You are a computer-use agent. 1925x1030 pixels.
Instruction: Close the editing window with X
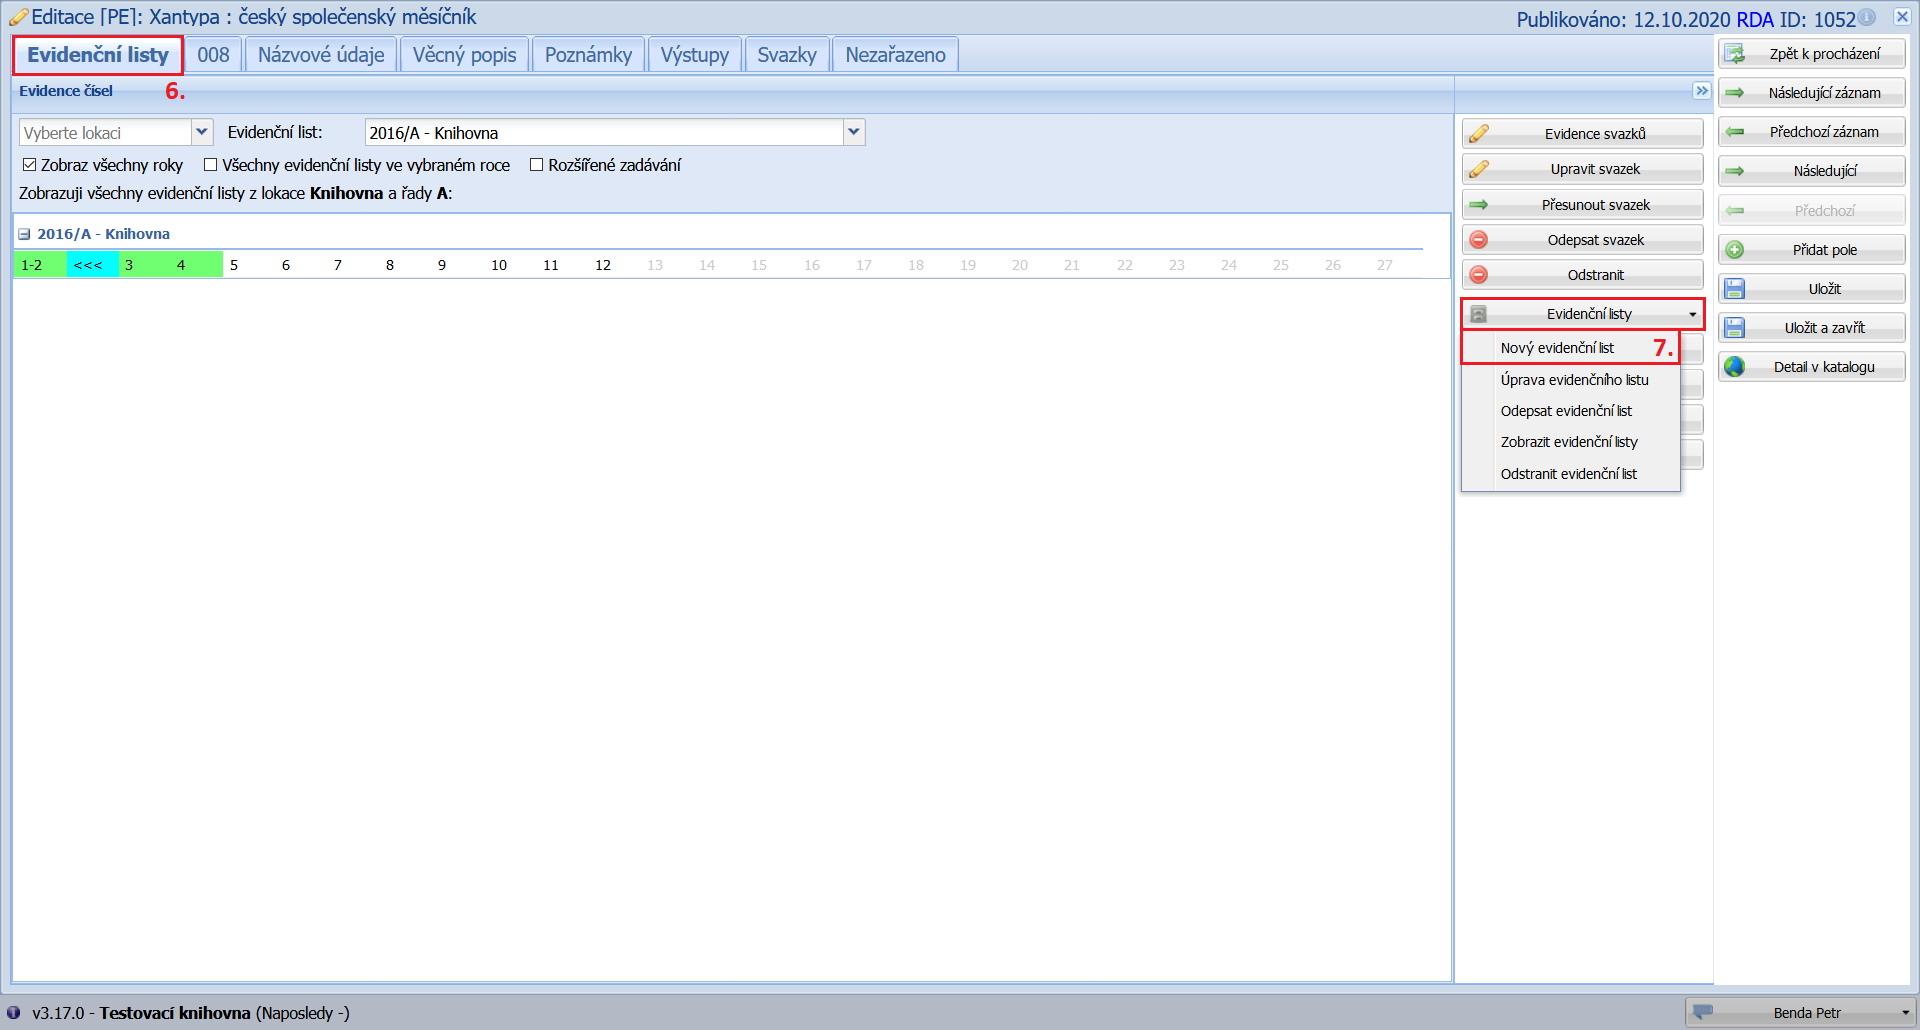click(1902, 17)
